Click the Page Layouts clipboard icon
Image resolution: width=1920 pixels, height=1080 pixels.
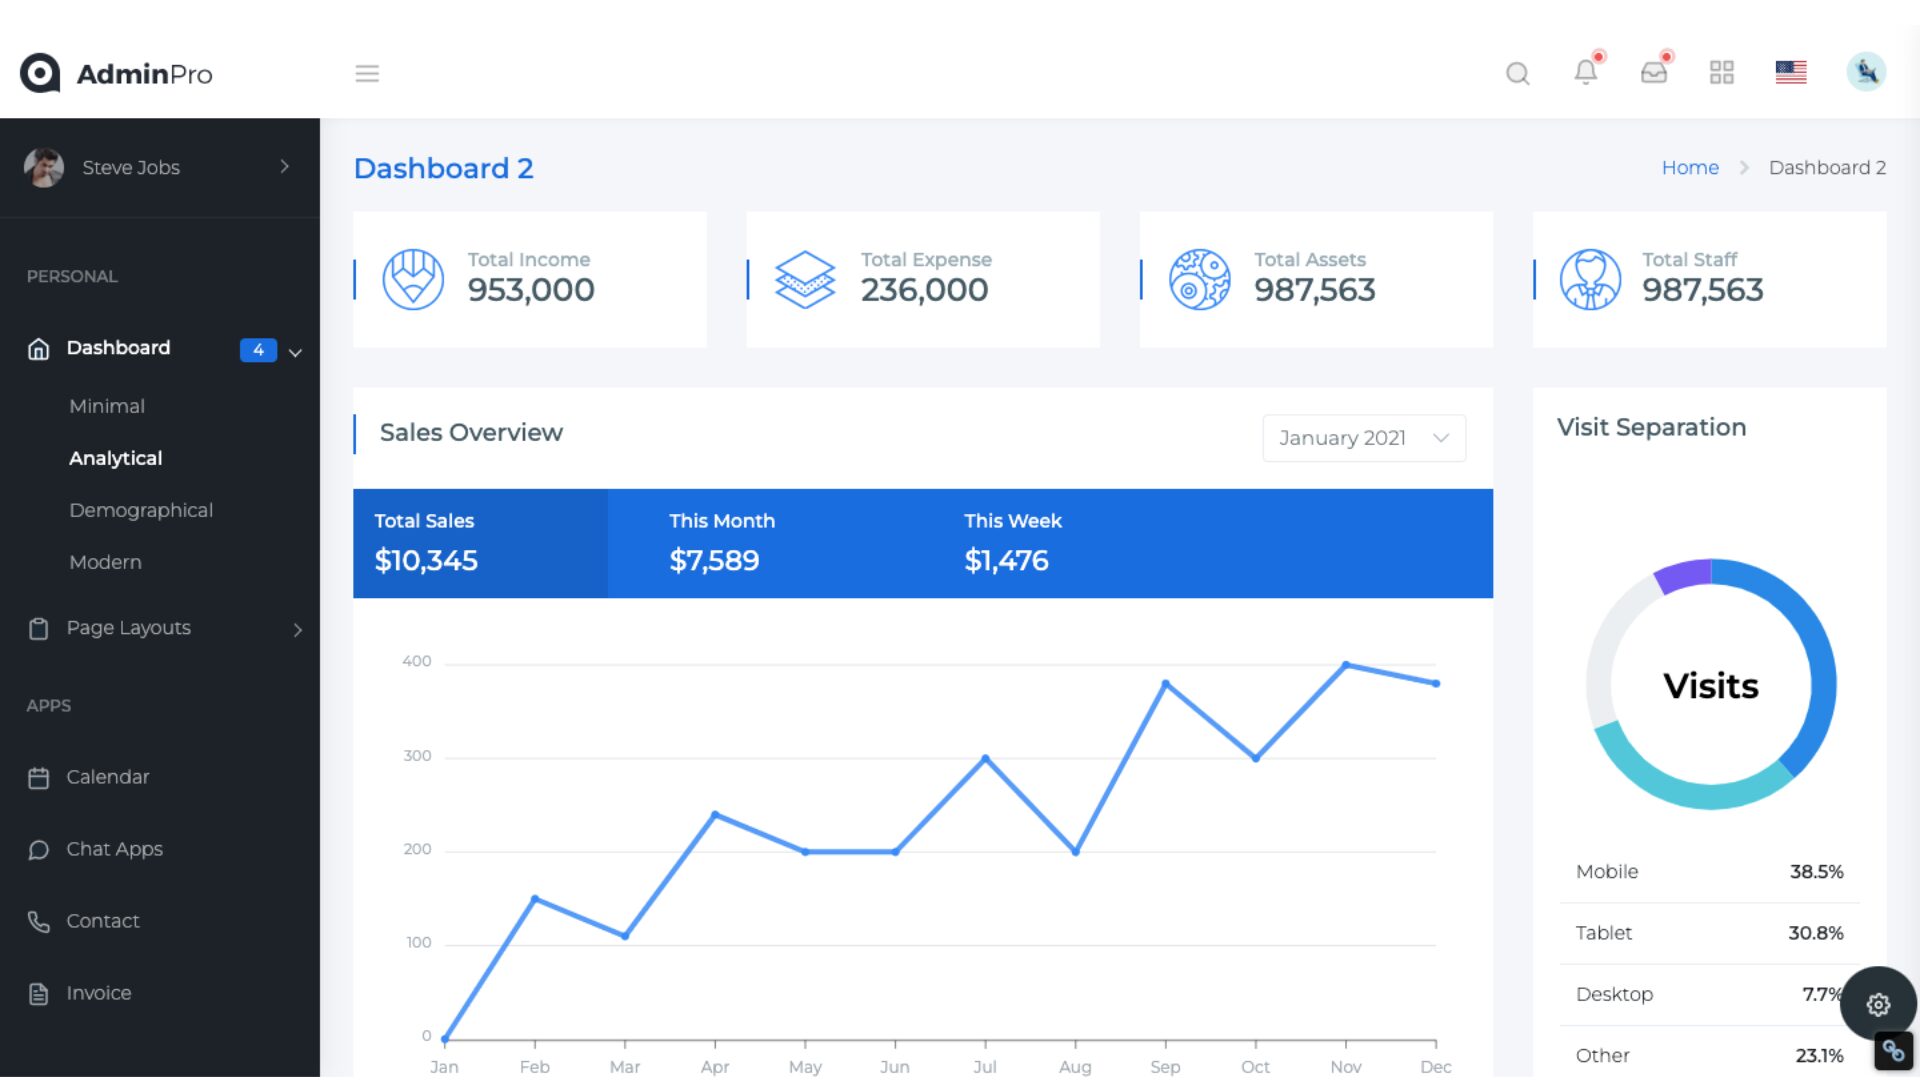pos(38,629)
